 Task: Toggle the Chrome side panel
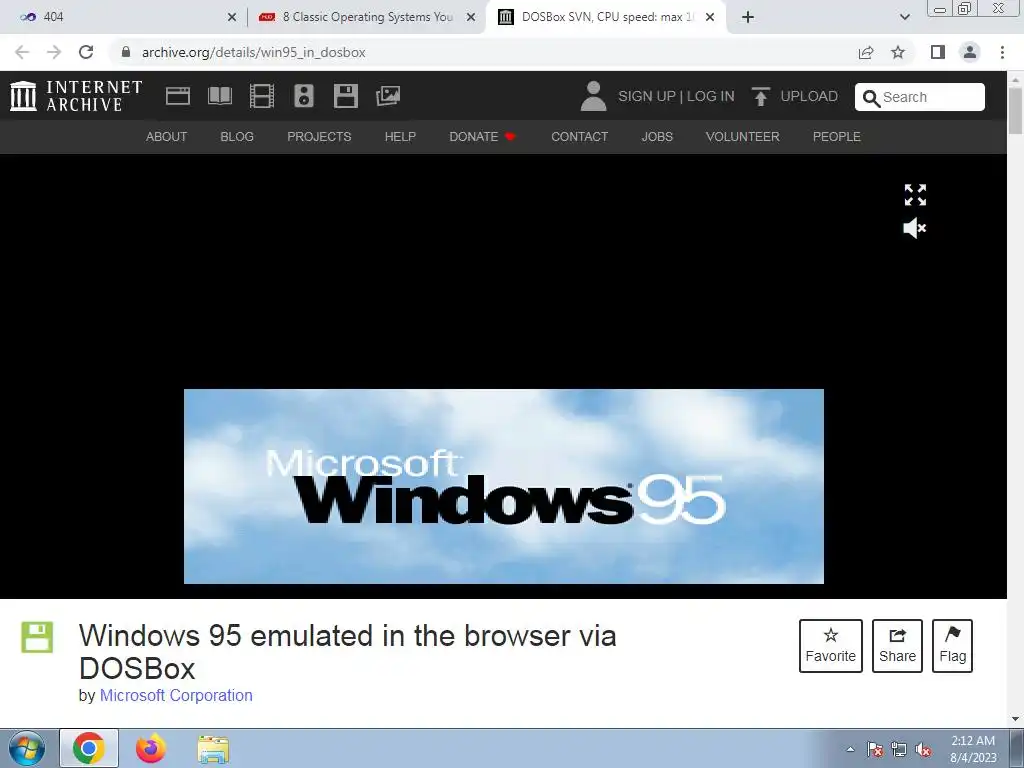click(938, 52)
